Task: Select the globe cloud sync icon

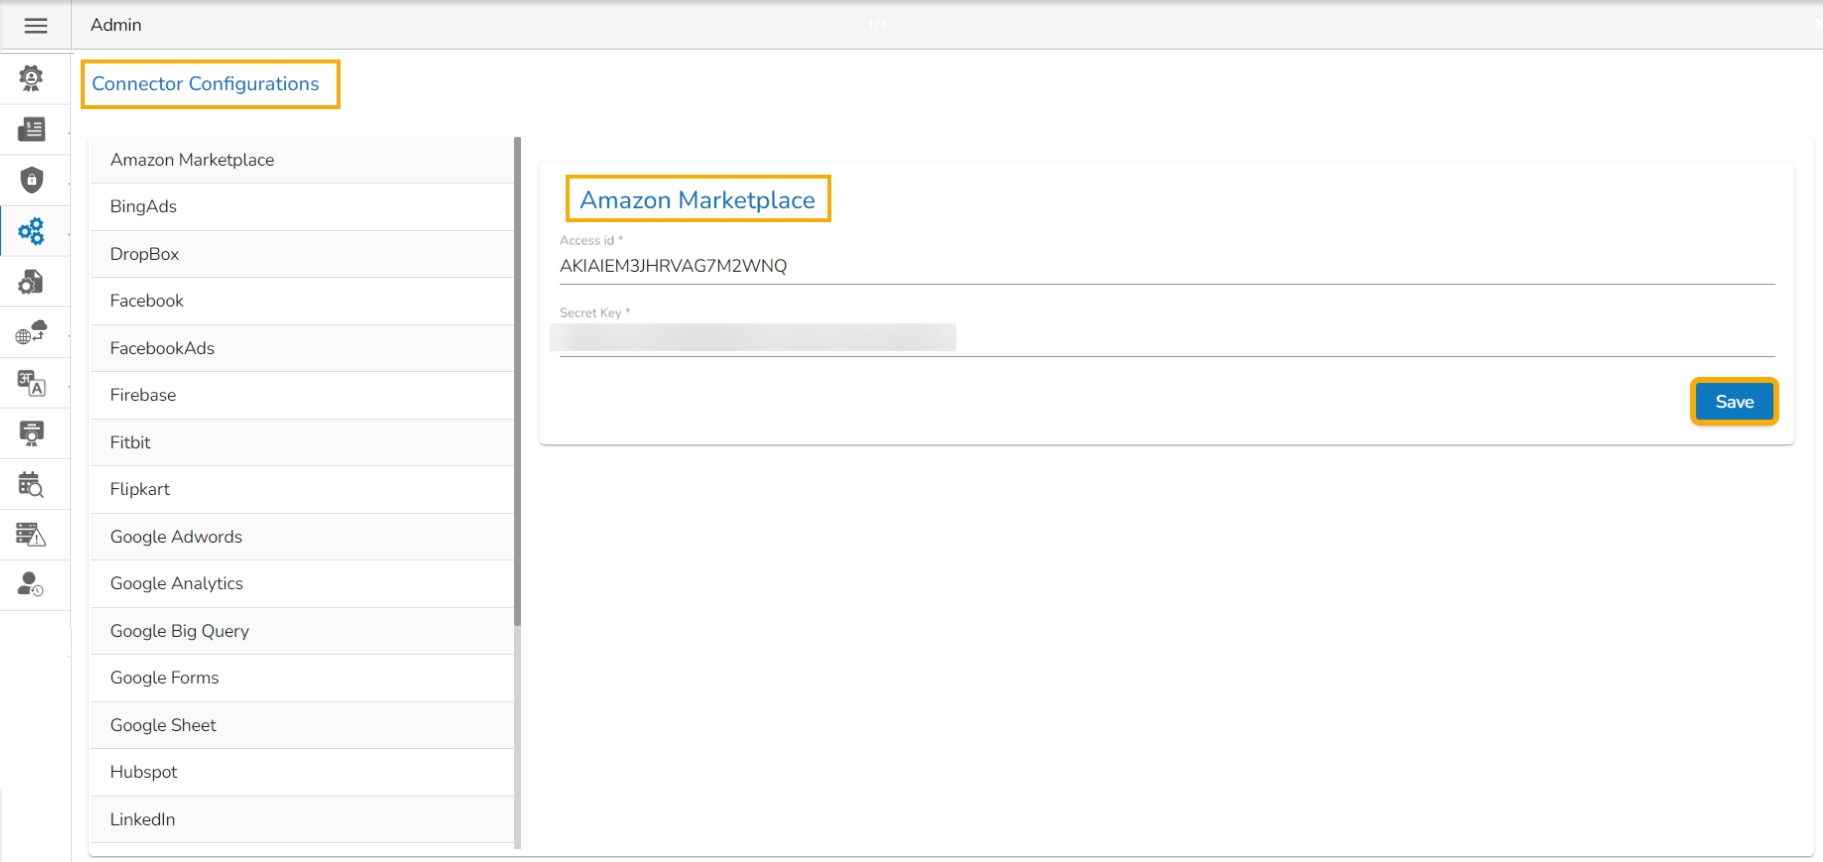Action: [32, 332]
